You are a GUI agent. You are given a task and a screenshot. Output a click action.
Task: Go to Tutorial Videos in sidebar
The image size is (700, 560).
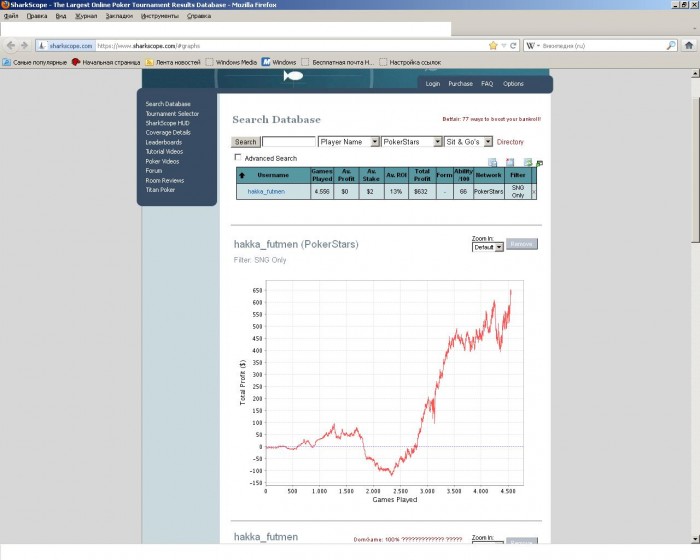[164, 151]
